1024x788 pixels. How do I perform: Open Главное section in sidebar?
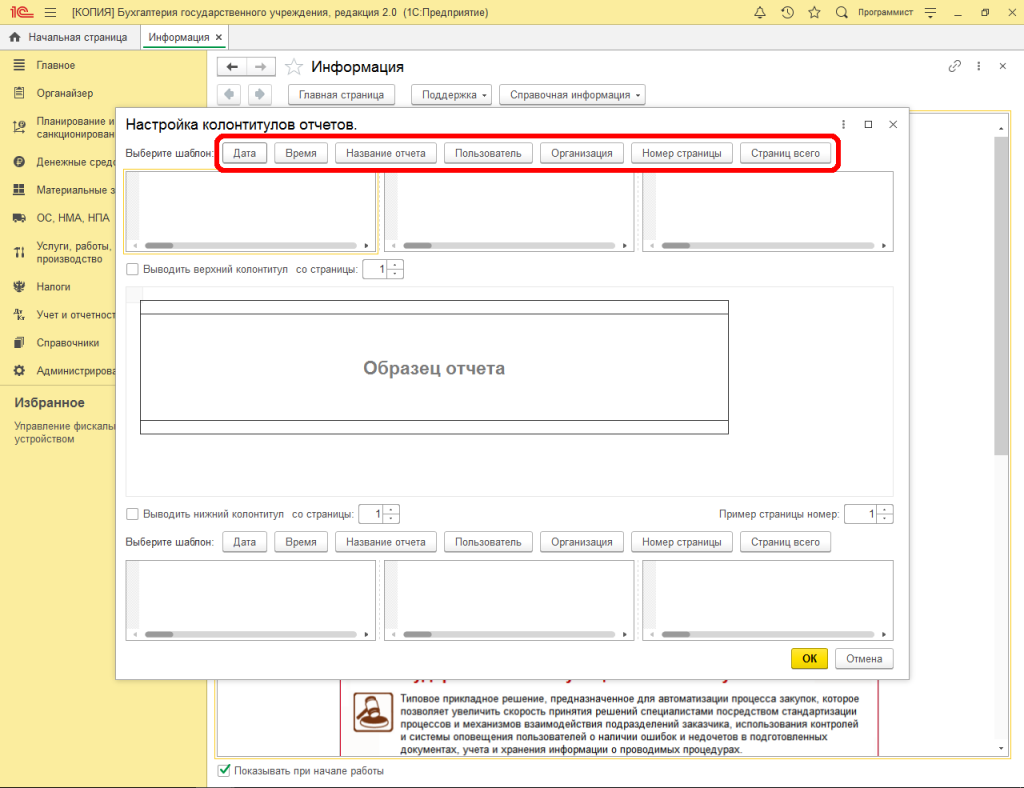pos(56,65)
